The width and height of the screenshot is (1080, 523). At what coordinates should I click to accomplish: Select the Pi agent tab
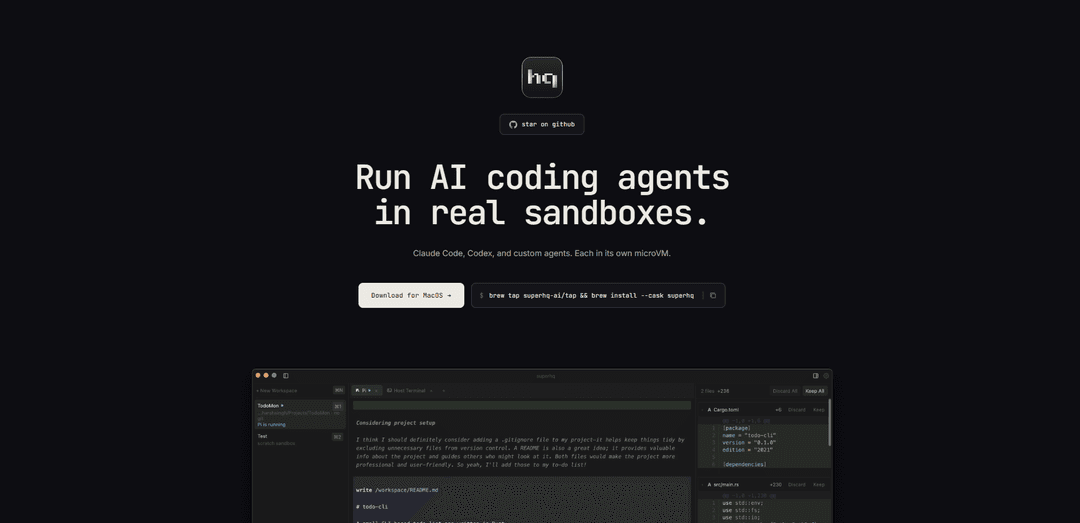pos(361,390)
